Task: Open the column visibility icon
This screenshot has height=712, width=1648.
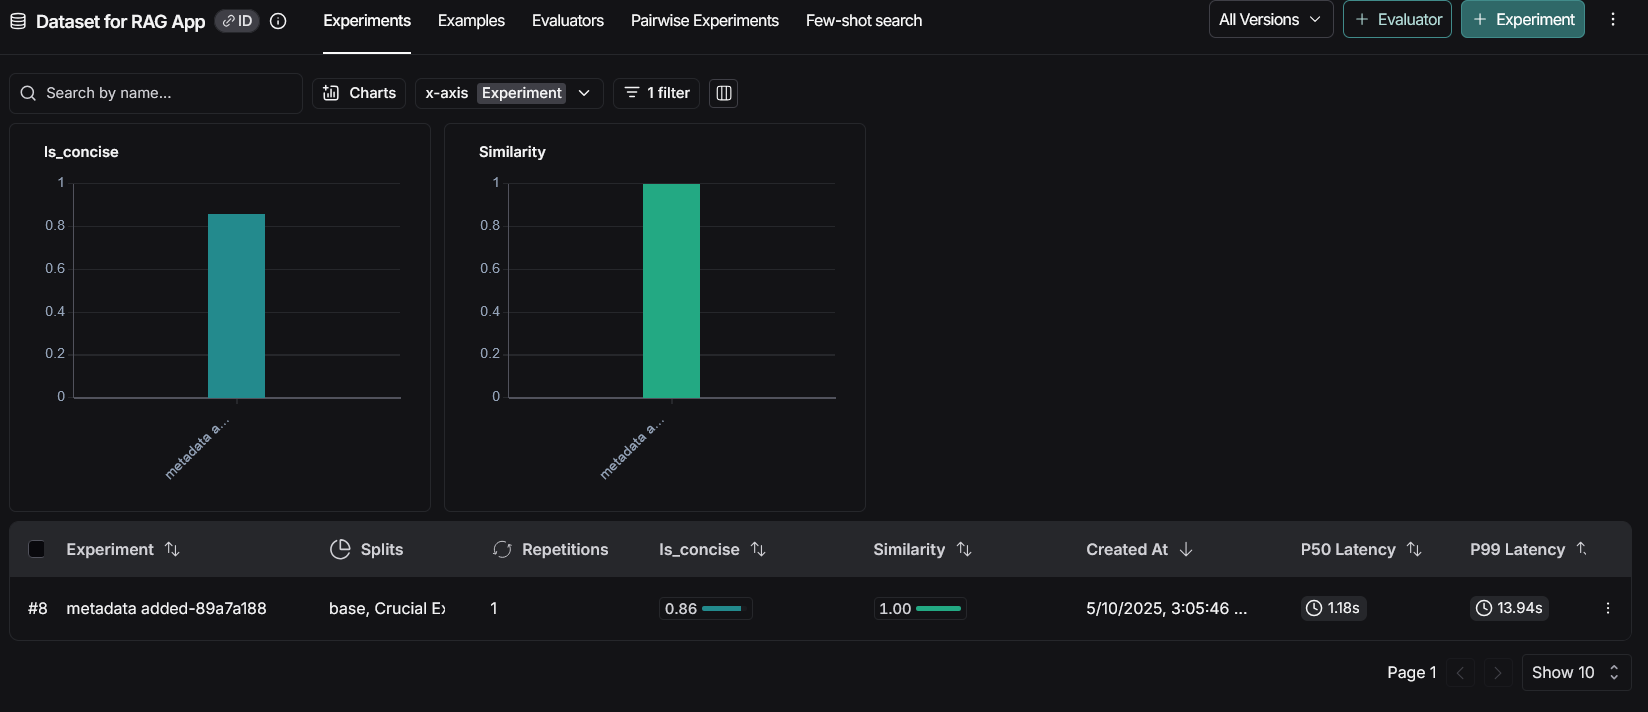Action: [x=724, y=93]
